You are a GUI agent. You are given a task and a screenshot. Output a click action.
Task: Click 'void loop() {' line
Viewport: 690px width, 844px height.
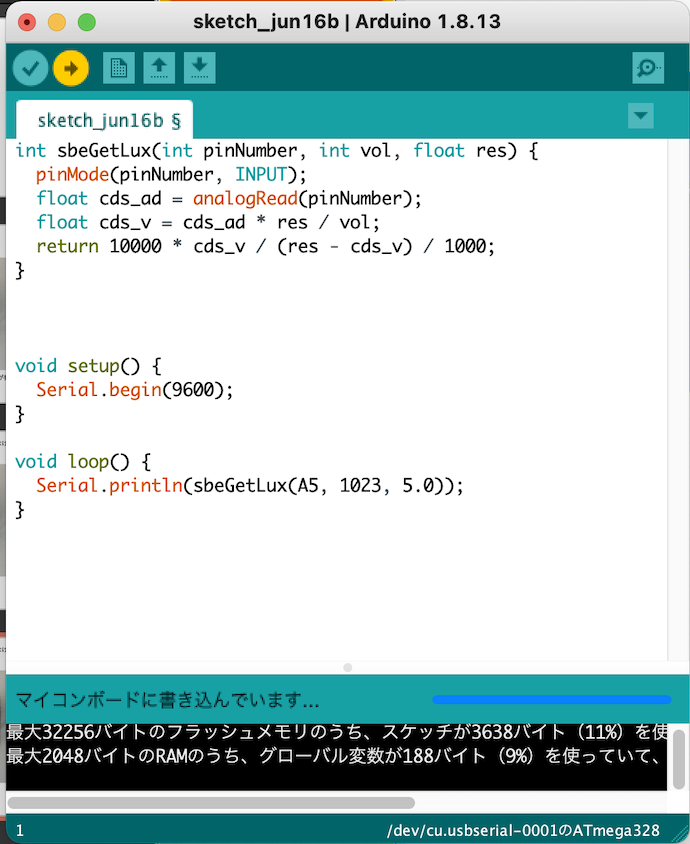[83, 462]
